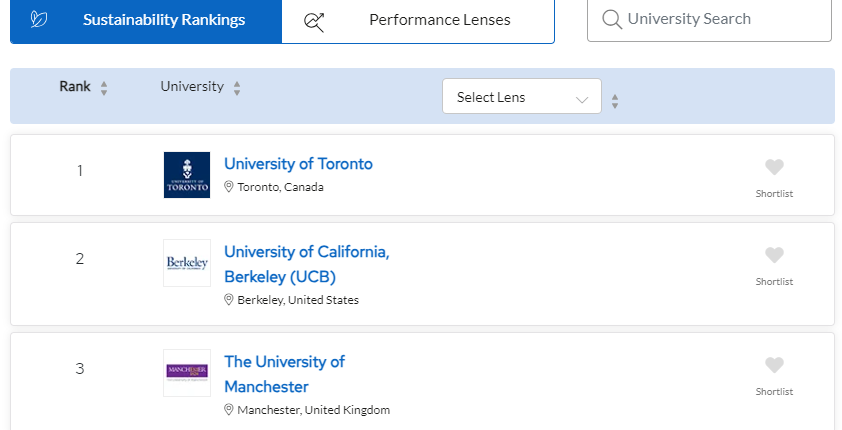Image resolution: width=842 pixels, height=430 pixels.
Task: Open University of California, Berkeley link
Action: 307,264
